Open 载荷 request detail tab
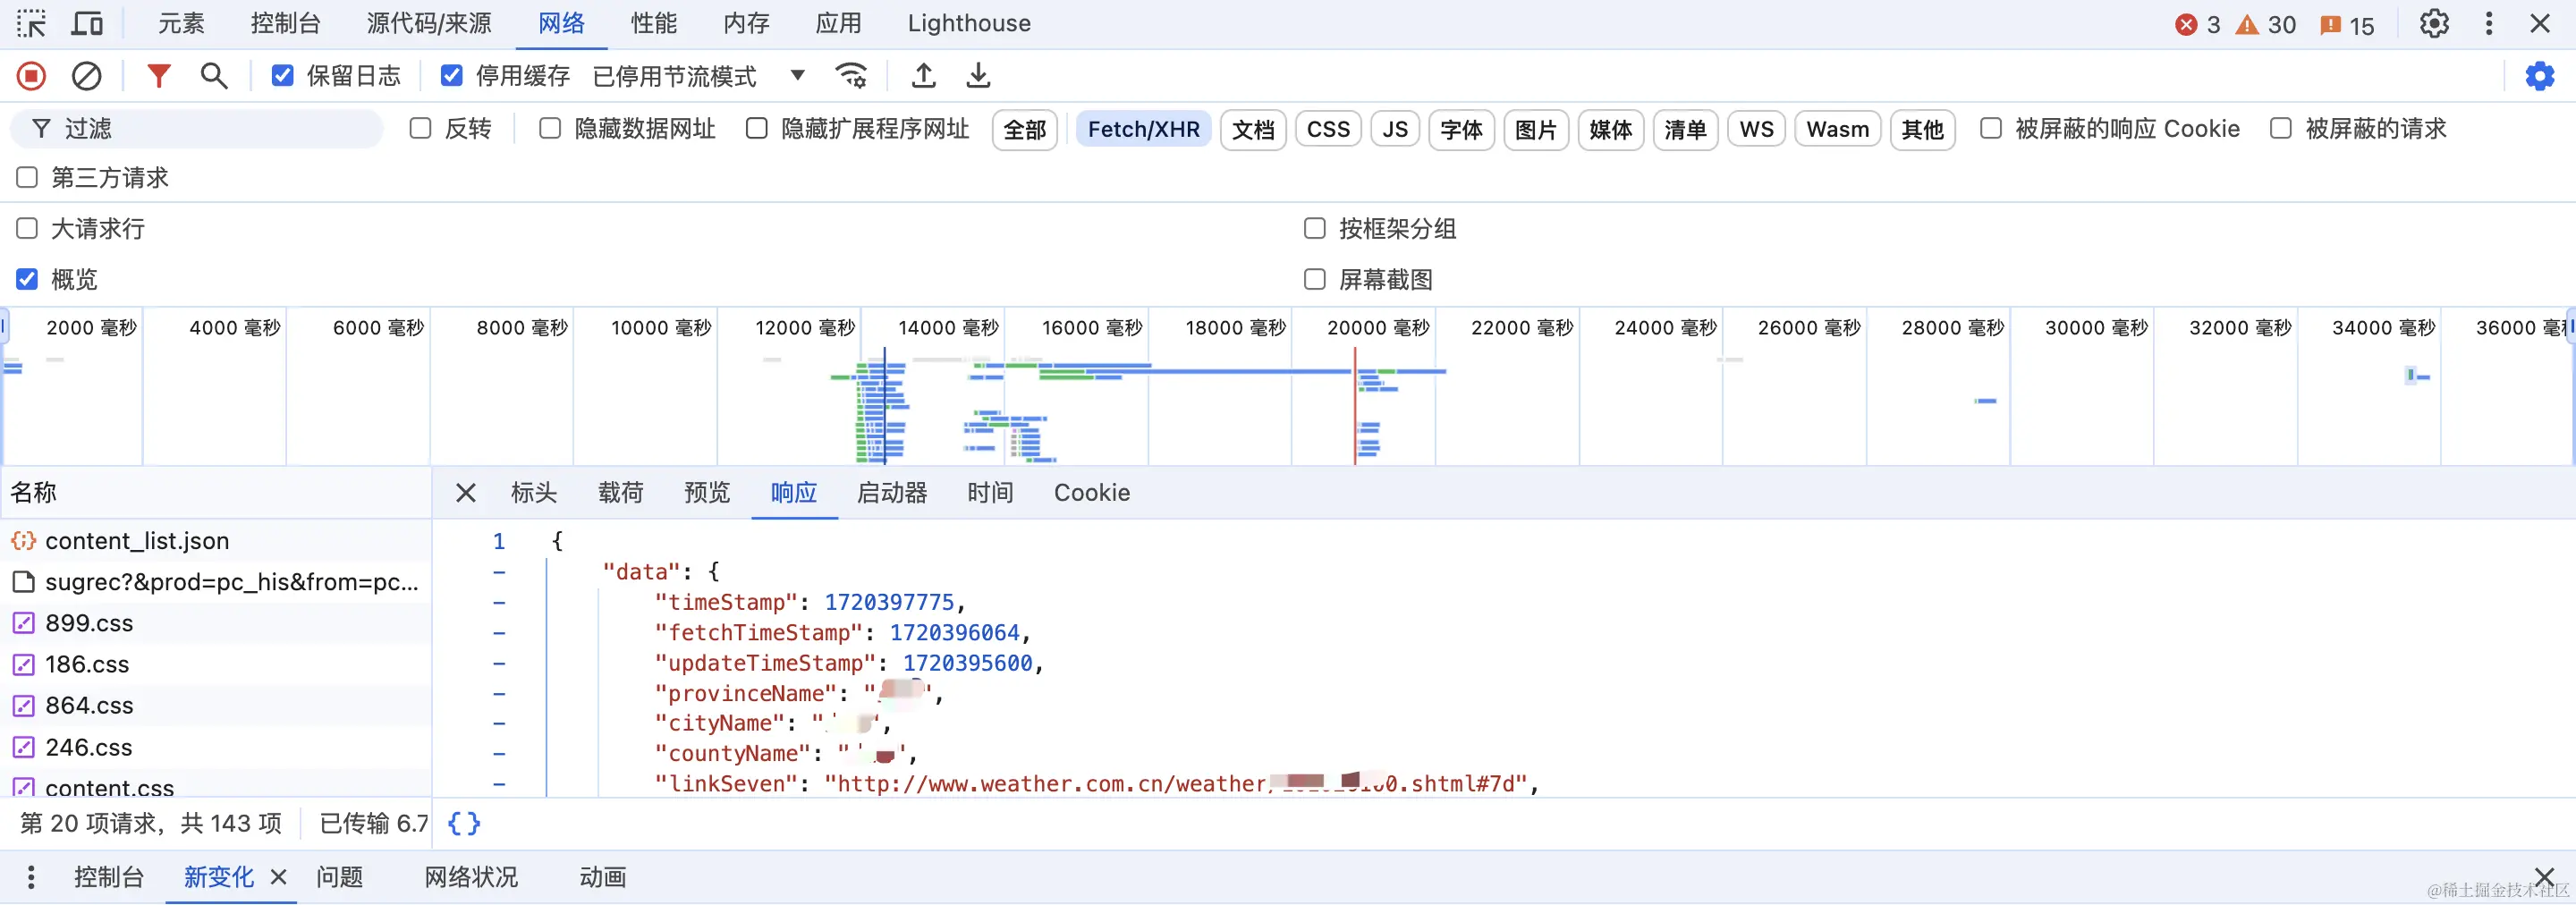The height and width of the screenshot is (905, 2576). coord(620,493)
